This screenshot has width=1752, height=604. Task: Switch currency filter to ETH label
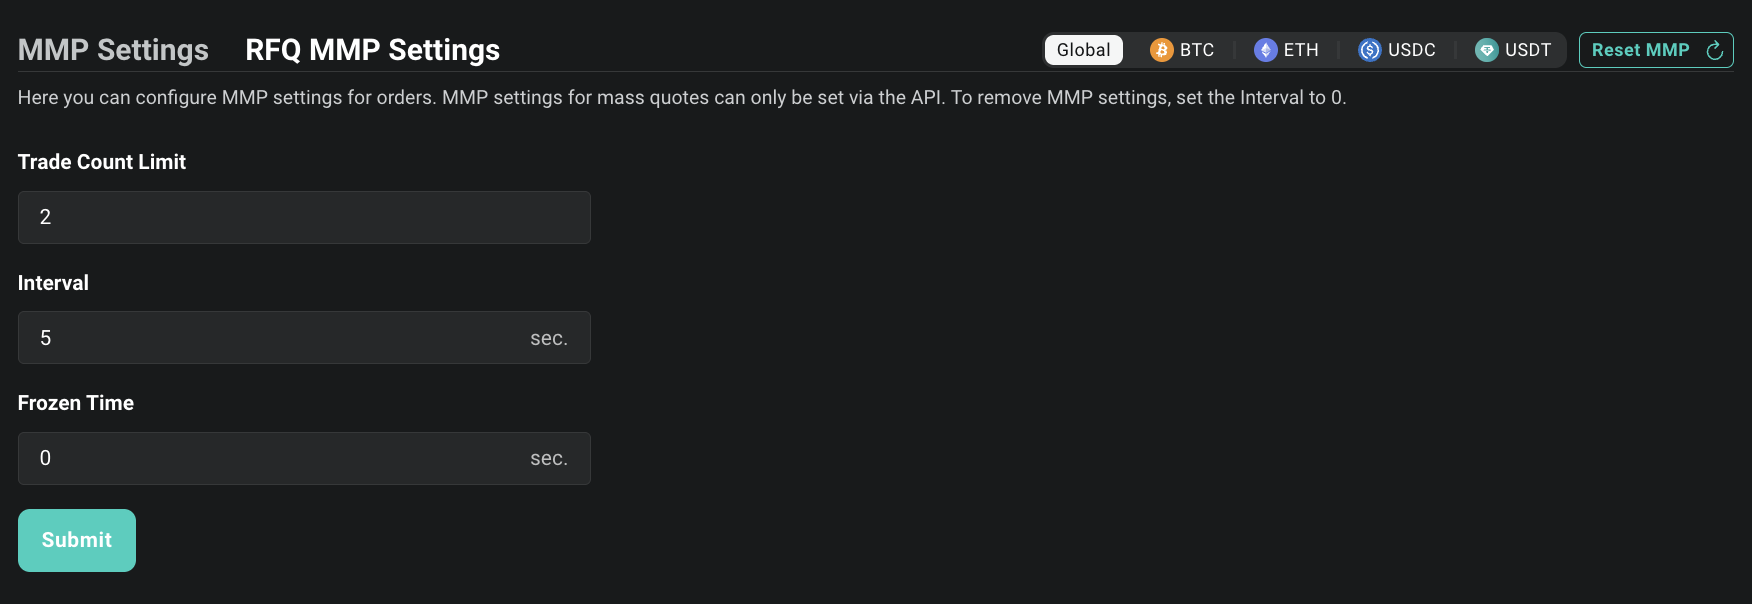click(1301, 50)
